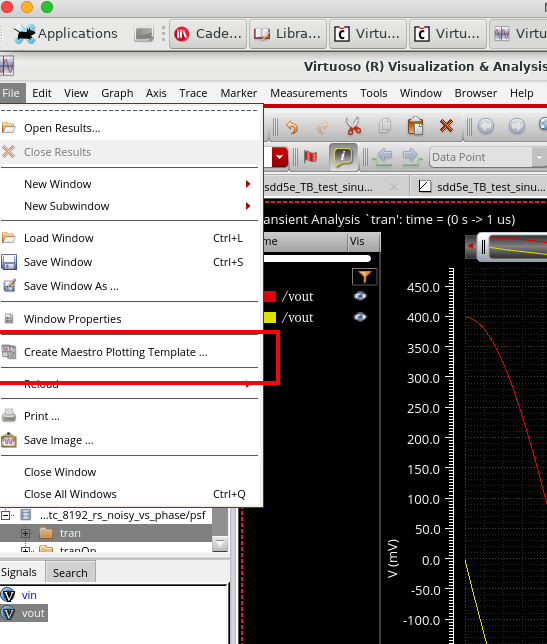547x644 pixels.
Task: Click the back navigation circle icon
Action: click(x=486, y=126)
